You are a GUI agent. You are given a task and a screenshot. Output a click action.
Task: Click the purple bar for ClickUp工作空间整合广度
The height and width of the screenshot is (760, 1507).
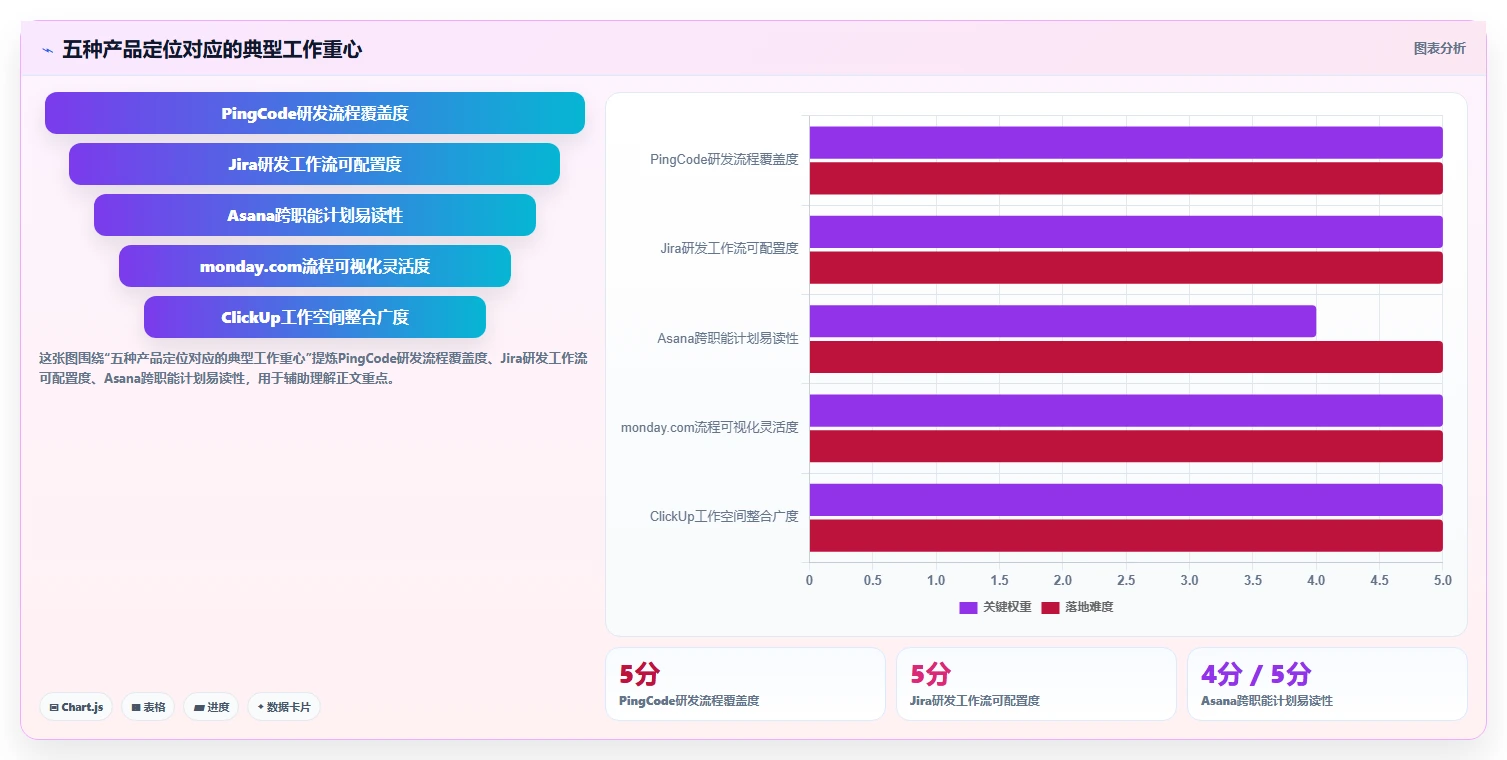point(1126,500)
